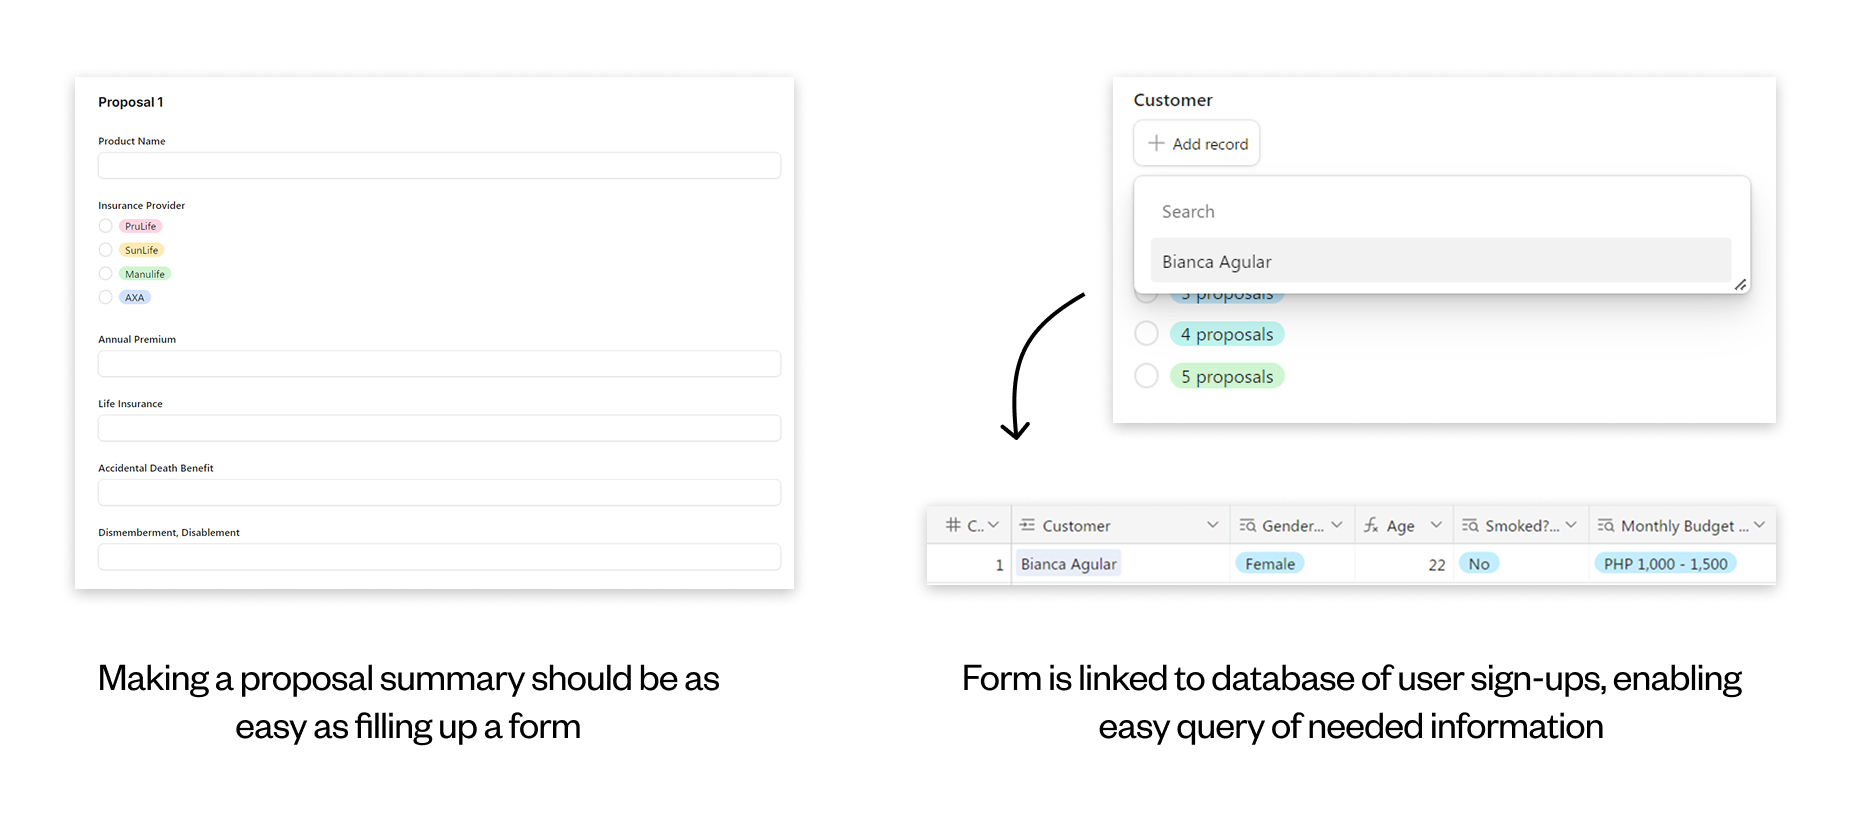Choose the 5 proposals radio button
1850x833 pixels.
click(x=1147, y=376)
